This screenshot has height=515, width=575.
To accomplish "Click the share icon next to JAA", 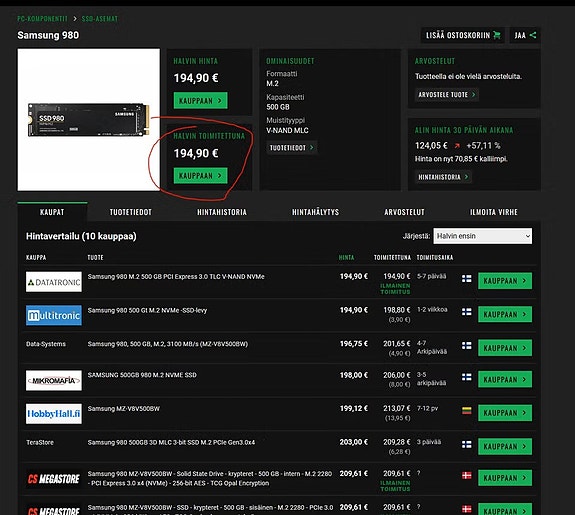I will pyautogui.click(x=533, y=35).
